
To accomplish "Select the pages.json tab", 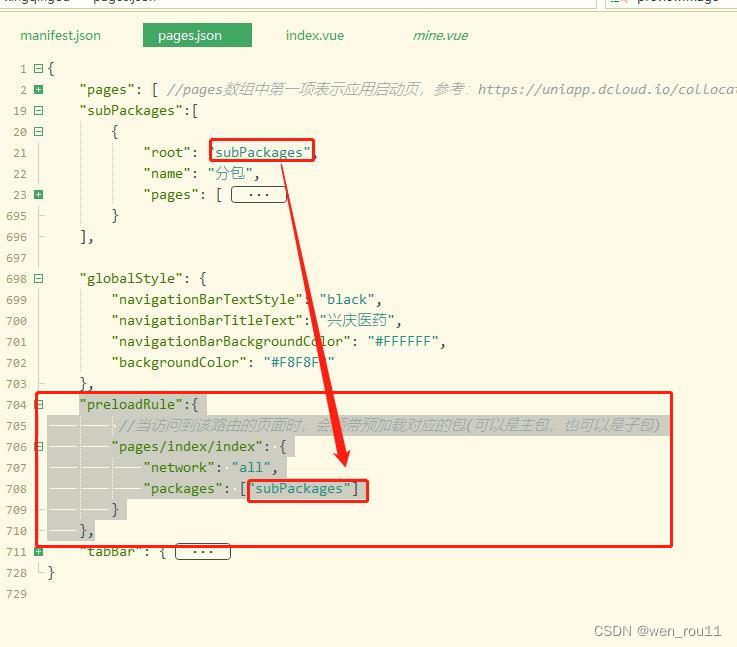I will pos(197,35).
